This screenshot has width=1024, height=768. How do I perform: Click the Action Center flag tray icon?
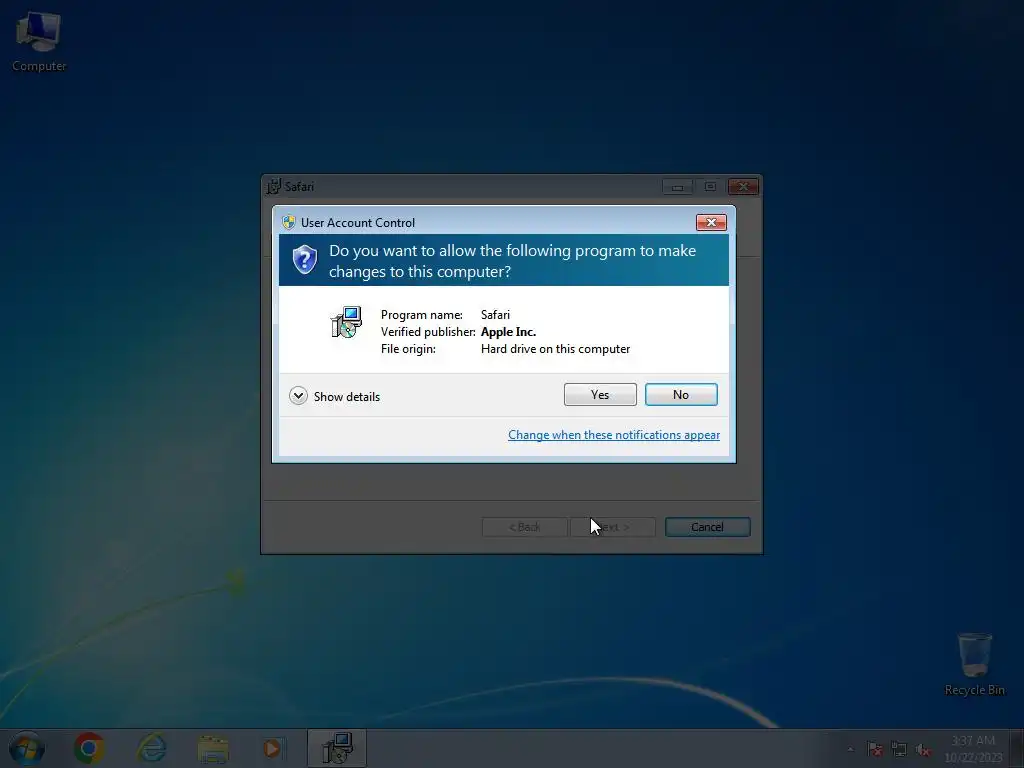point(874,749)
